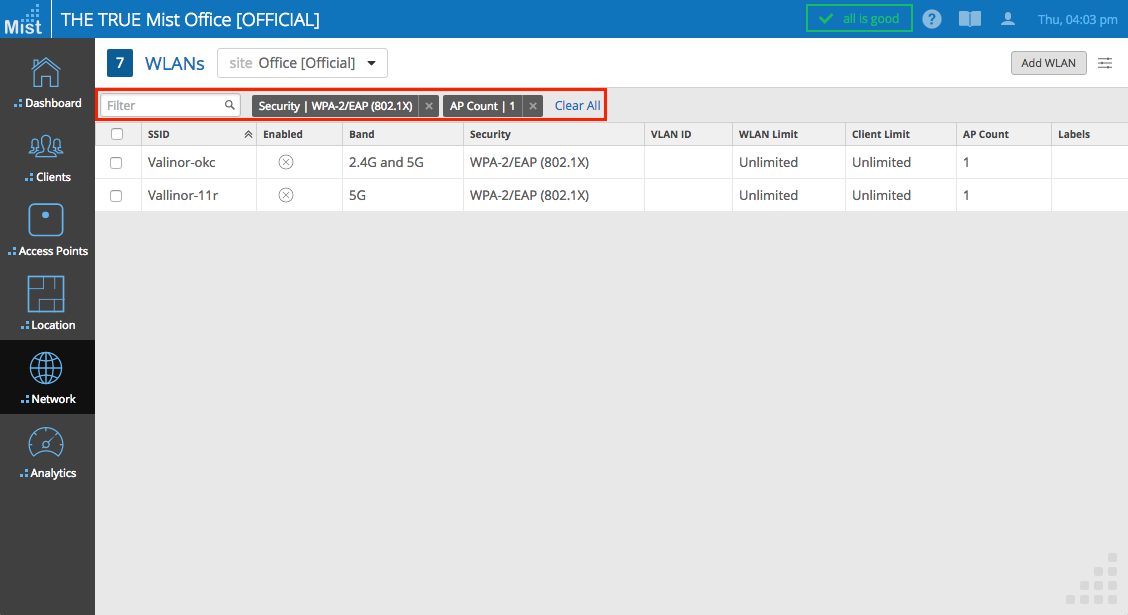Screen dimensions: 1128x615
Task: Open the help question mark icon
Action: 932,19
